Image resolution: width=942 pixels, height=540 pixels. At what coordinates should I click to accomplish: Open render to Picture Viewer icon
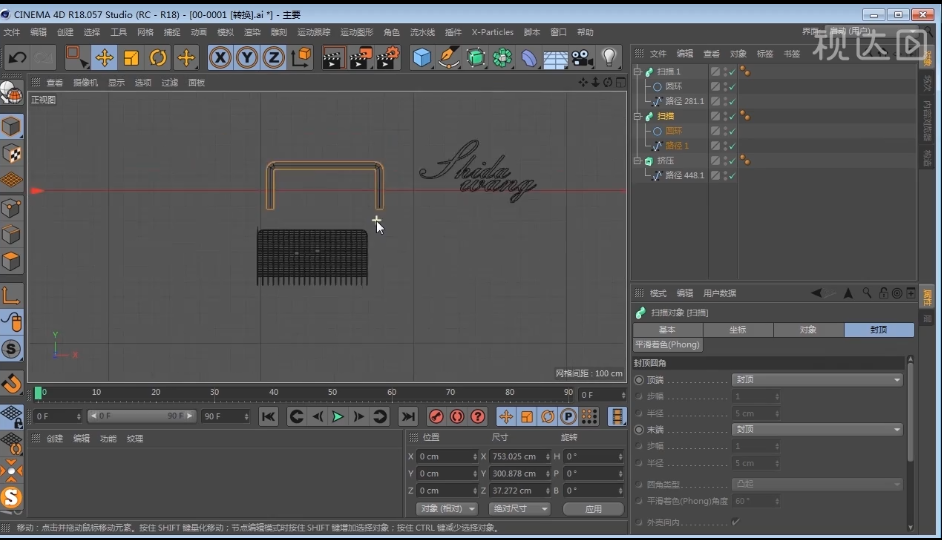(360, 58)
